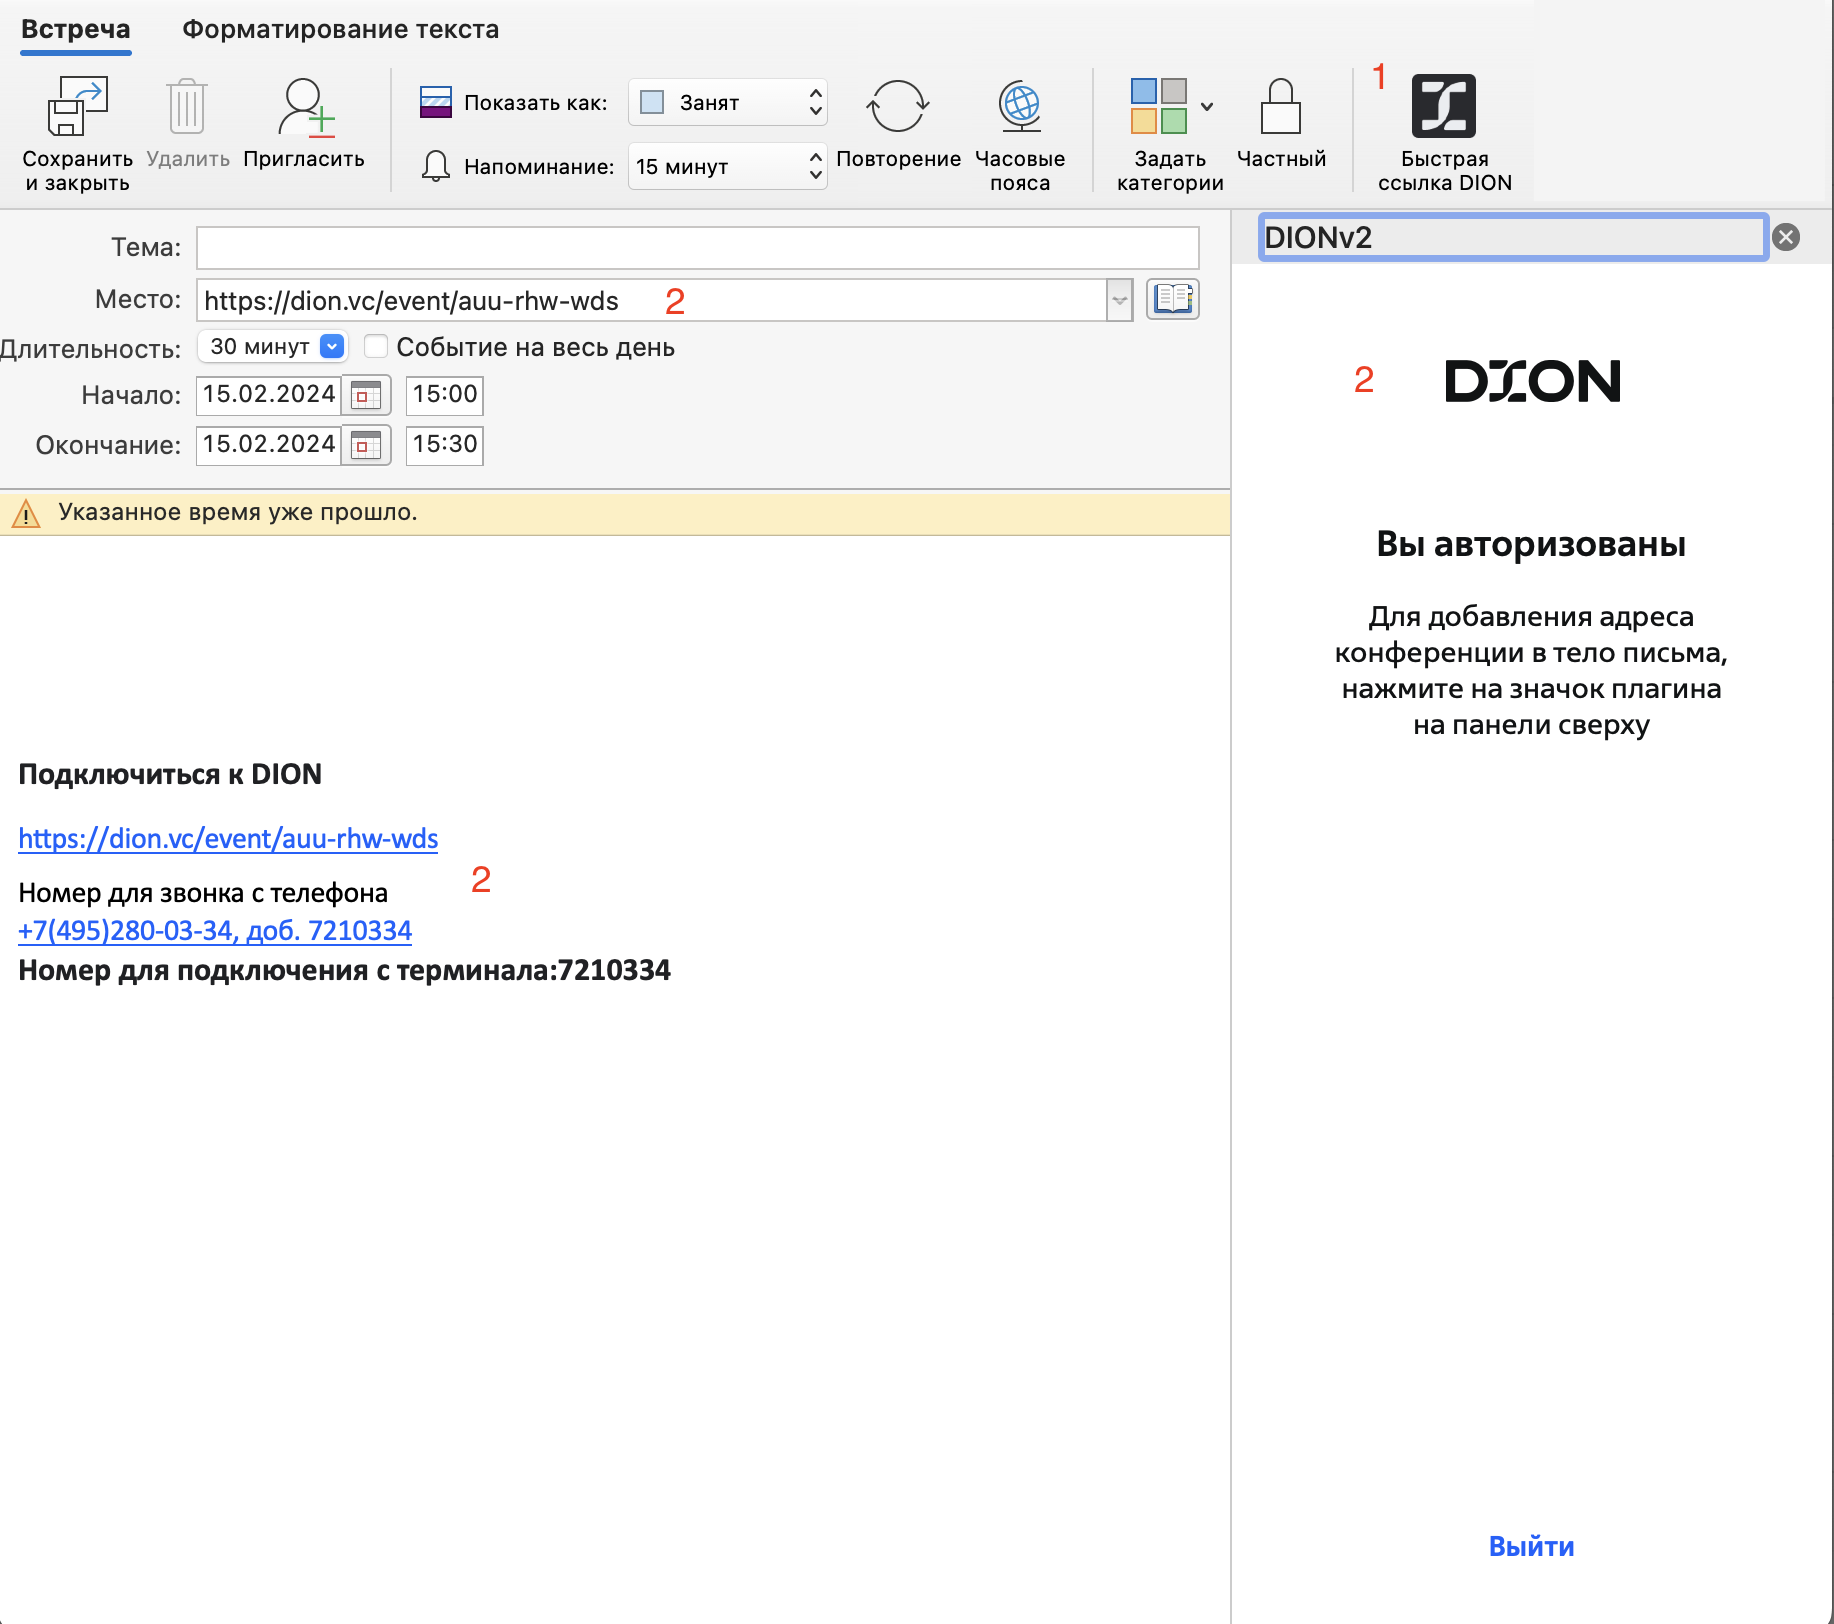The width and height of the screenshot is (1834, 1624).
Task: Expand the location field dropdown arrow
Action: pos(1120,300)
